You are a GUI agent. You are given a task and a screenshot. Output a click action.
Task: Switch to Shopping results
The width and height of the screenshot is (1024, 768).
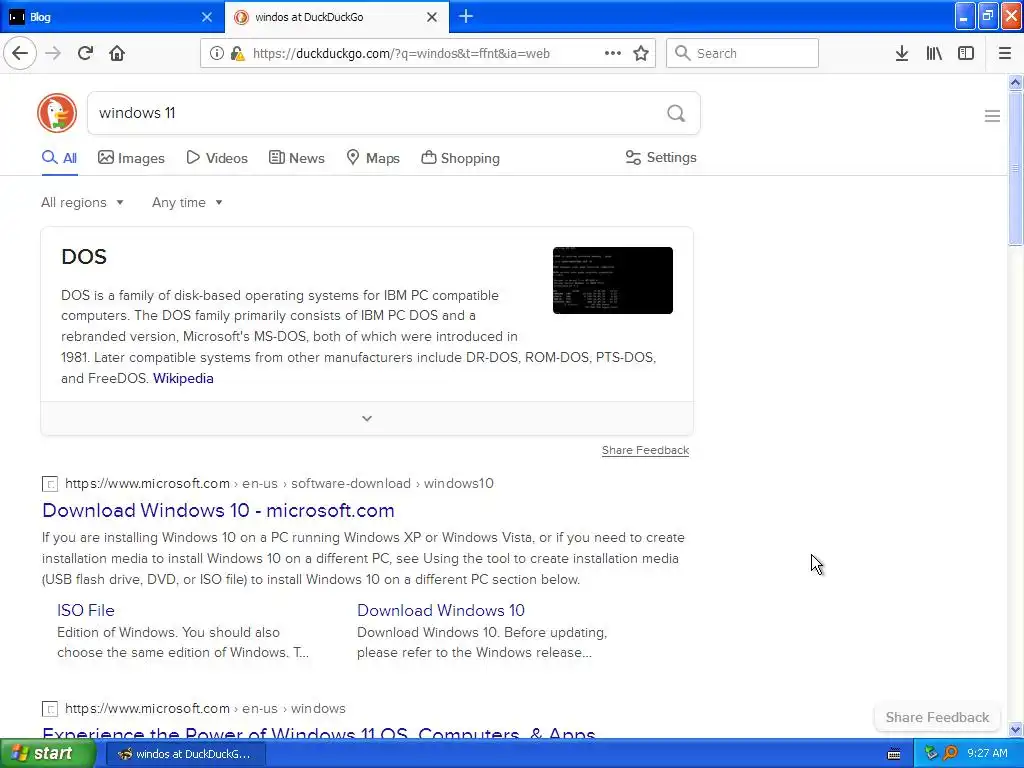tap(460, 158)
